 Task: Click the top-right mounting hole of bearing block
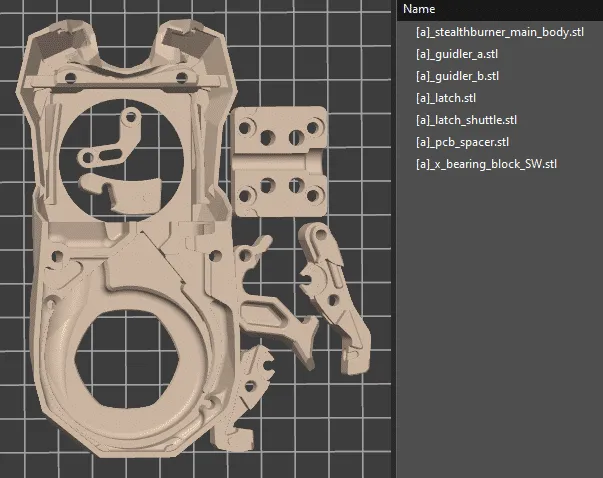[313, 128]
